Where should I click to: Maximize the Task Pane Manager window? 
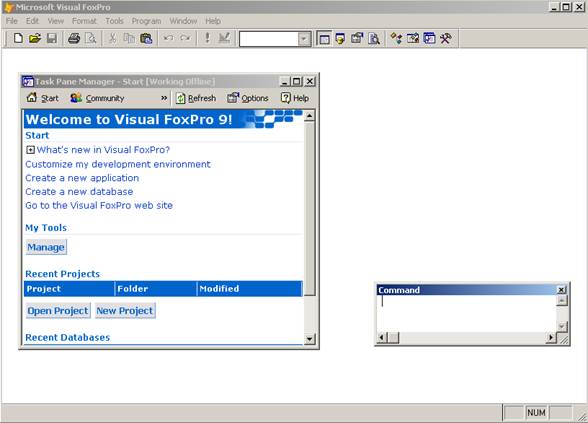click(x=297, y=81)
